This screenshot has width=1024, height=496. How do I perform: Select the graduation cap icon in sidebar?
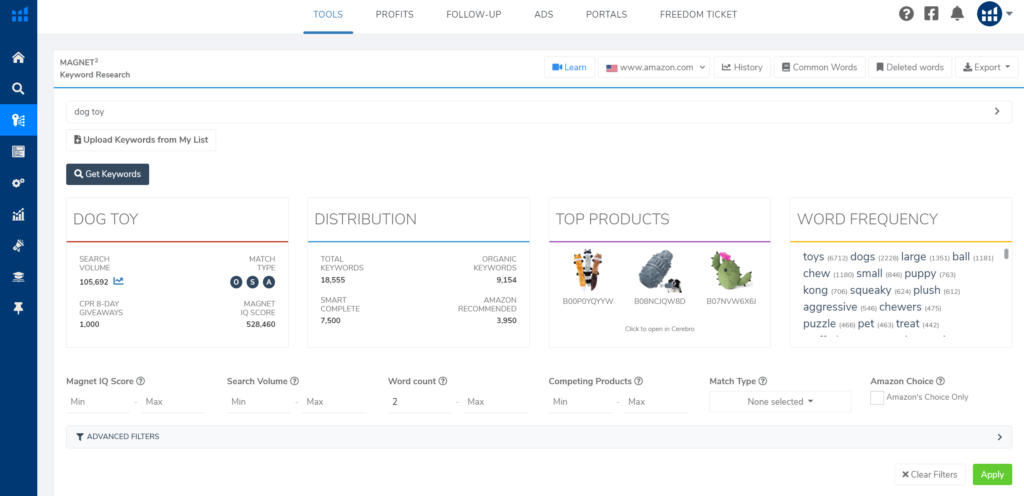(x=18, y=277)
